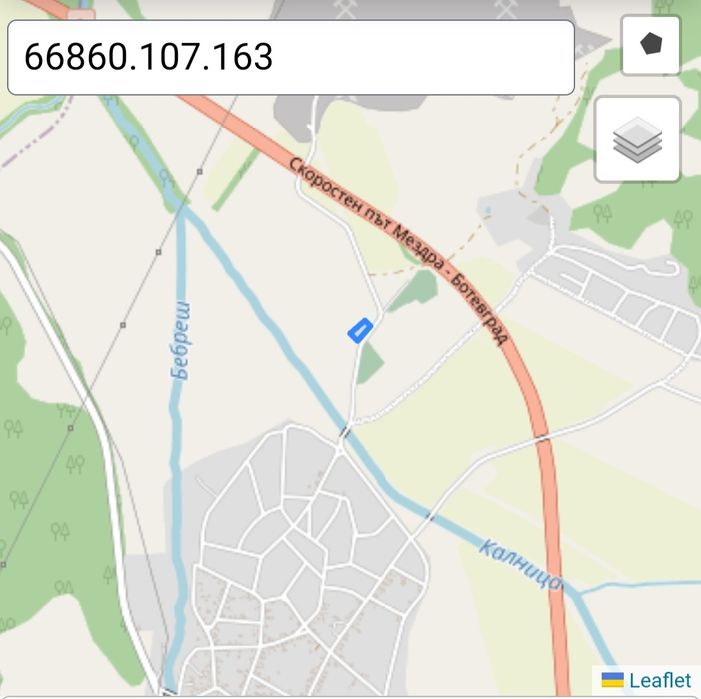Open the stacked map layers control
The height and width of the screenshot is (699, 701).
tap(638, 139)
